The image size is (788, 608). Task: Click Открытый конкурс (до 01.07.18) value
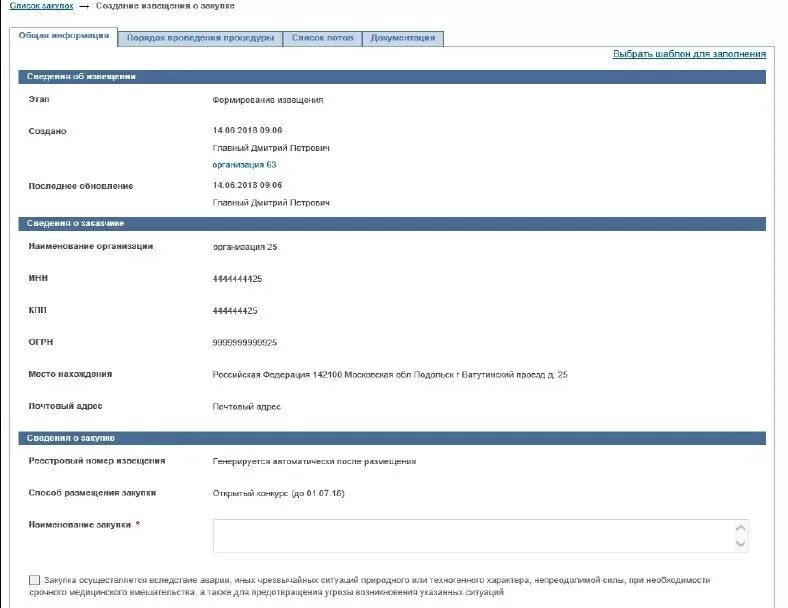point(278,493)
